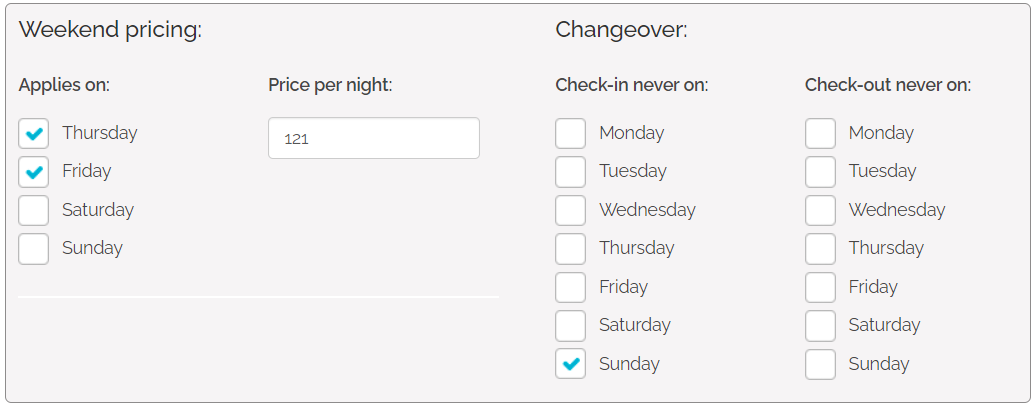The image size is (1035, 406).
Task: Enable Sunday for weekend pricing
Action: 34,248
